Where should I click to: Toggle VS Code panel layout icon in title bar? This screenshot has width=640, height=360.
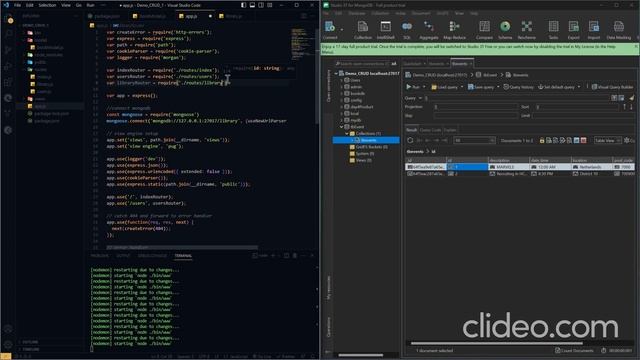252,5
